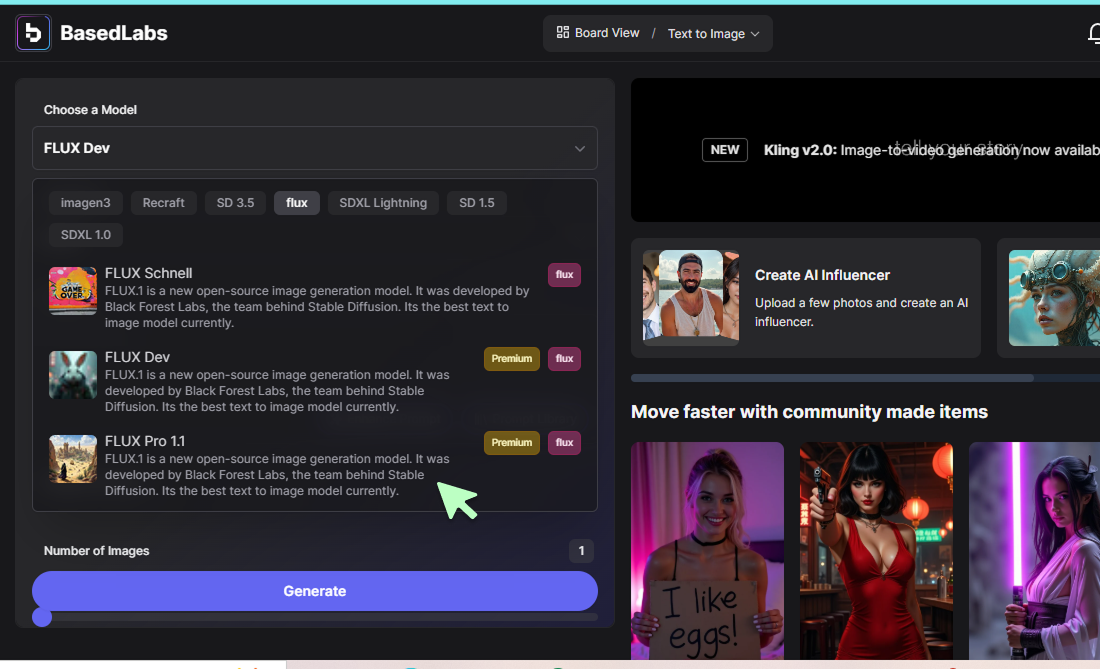Select the SDXL Lightning filter tab
Screen dimensions: 1100x669
click(383, 203)
